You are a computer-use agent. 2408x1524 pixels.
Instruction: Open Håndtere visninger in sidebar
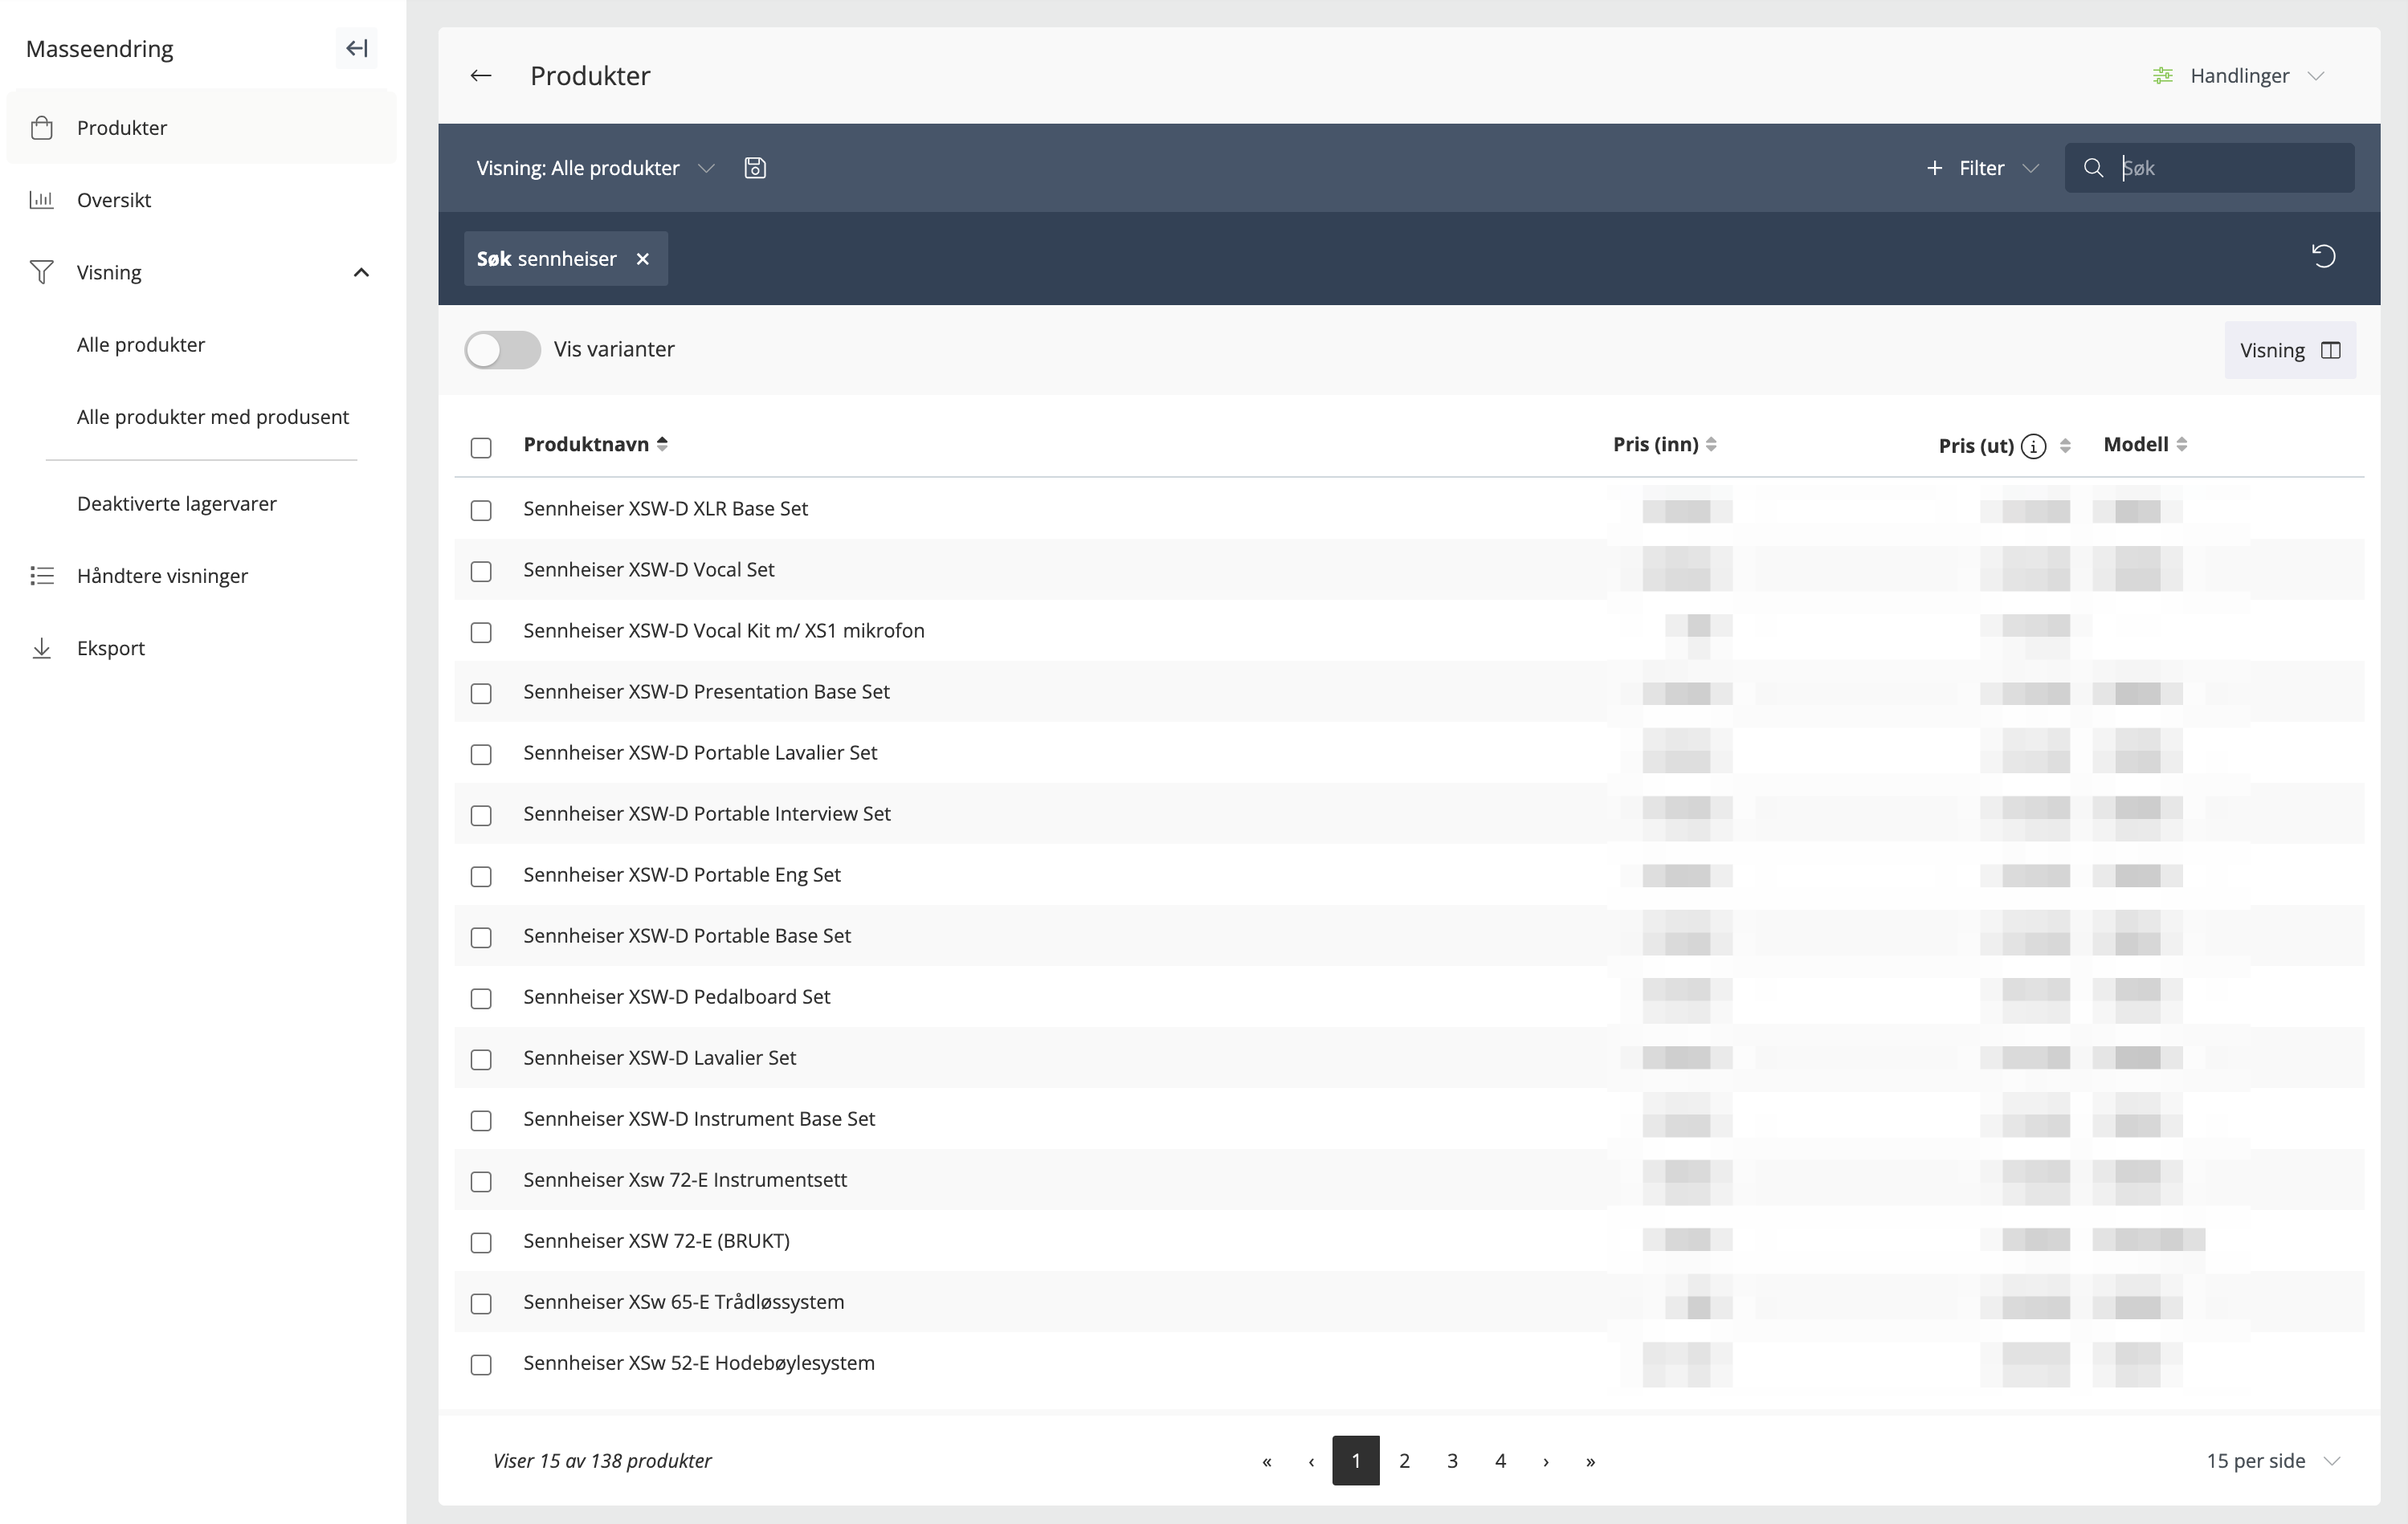162,576
